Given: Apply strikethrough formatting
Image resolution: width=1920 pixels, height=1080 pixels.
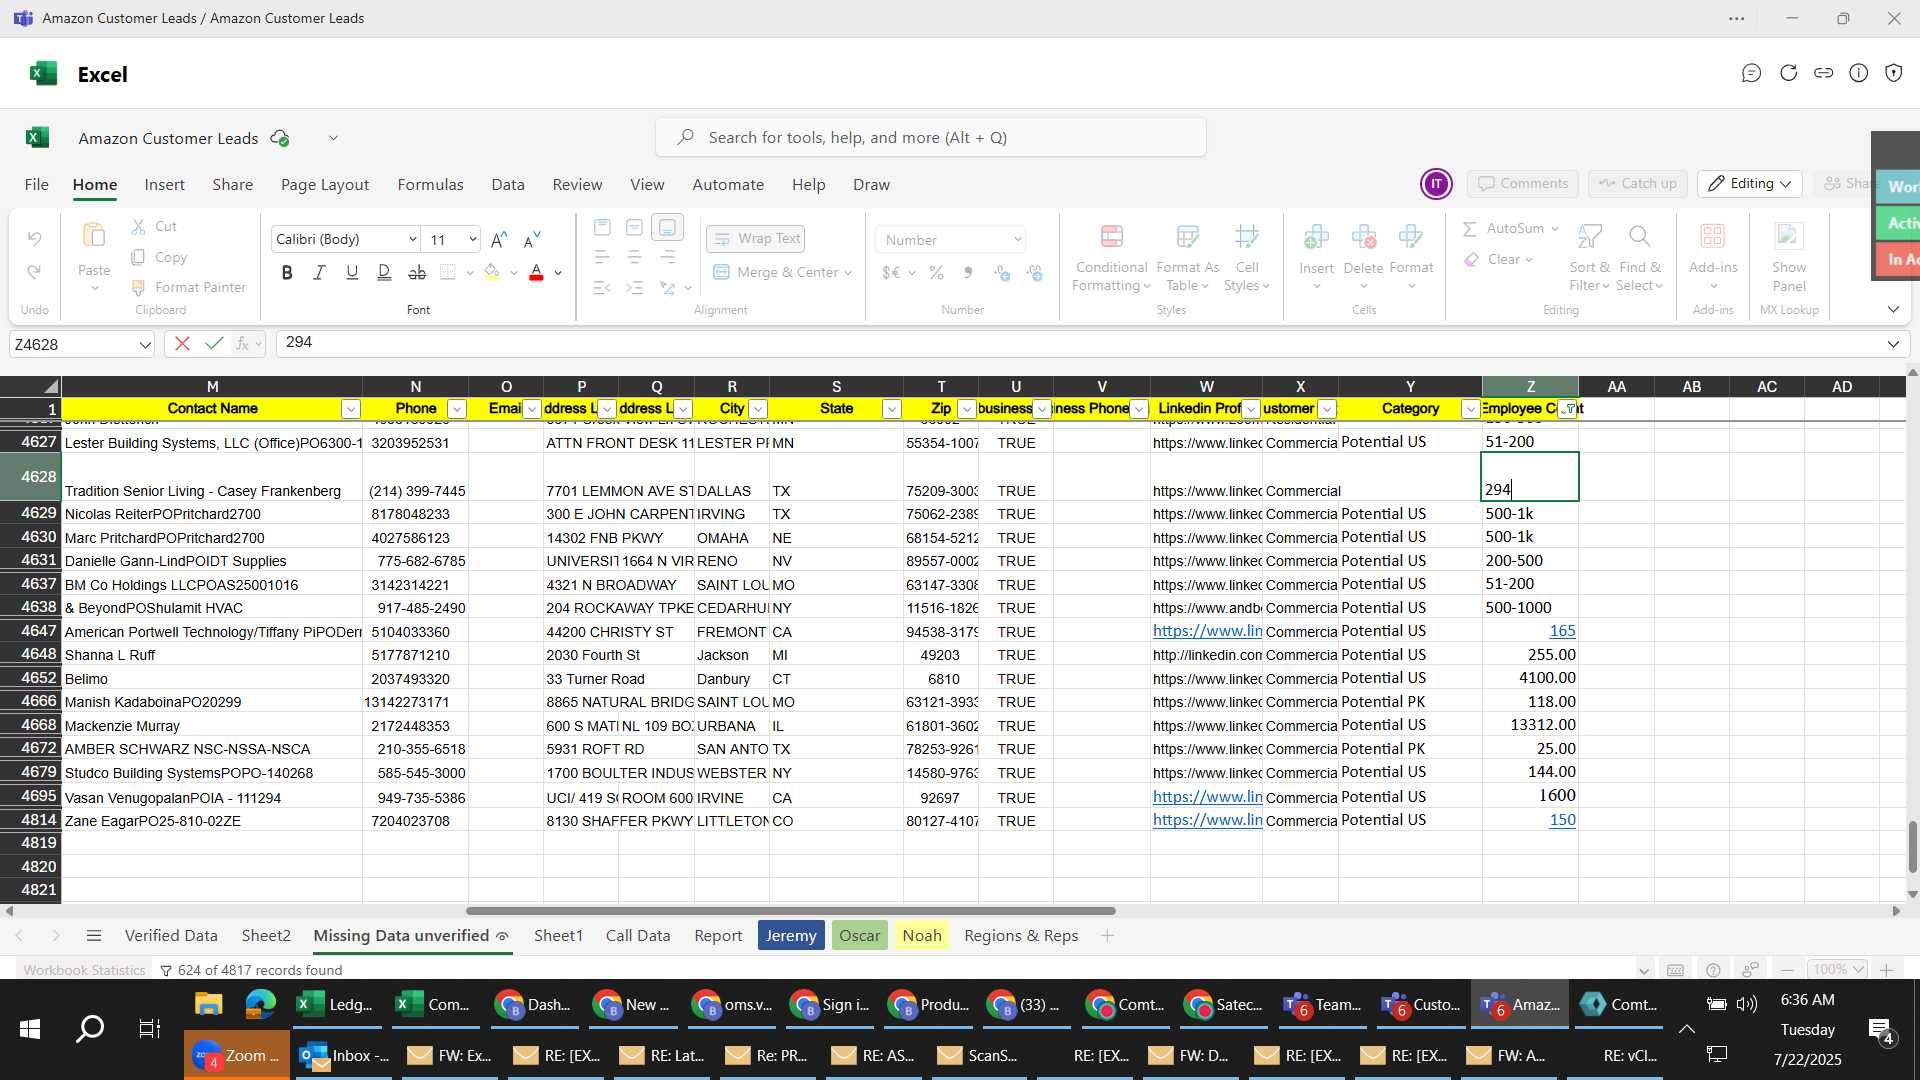Looking at the screenshot, I should click(x=417, y=272).
